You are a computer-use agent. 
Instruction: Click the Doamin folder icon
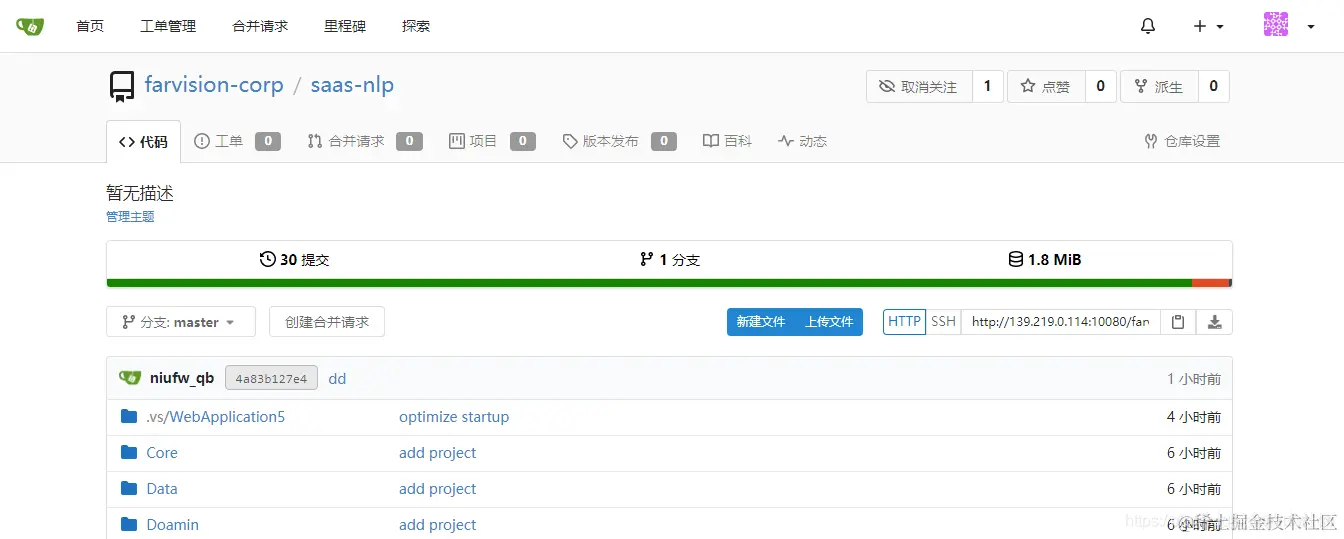coord(129,524)
